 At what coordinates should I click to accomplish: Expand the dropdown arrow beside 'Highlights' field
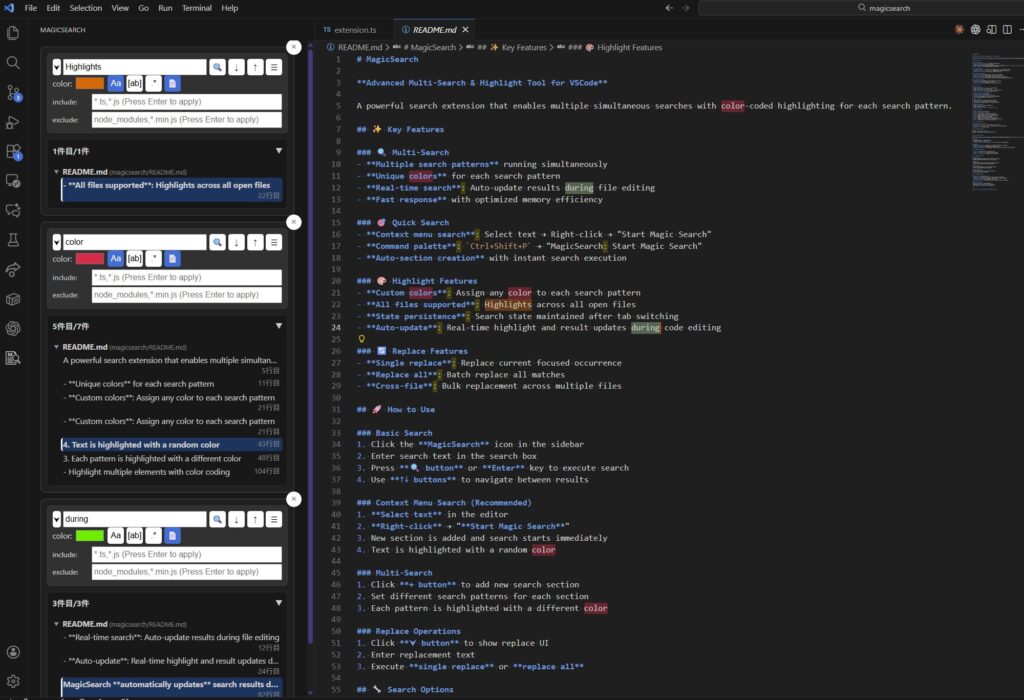tap(57, 67)
